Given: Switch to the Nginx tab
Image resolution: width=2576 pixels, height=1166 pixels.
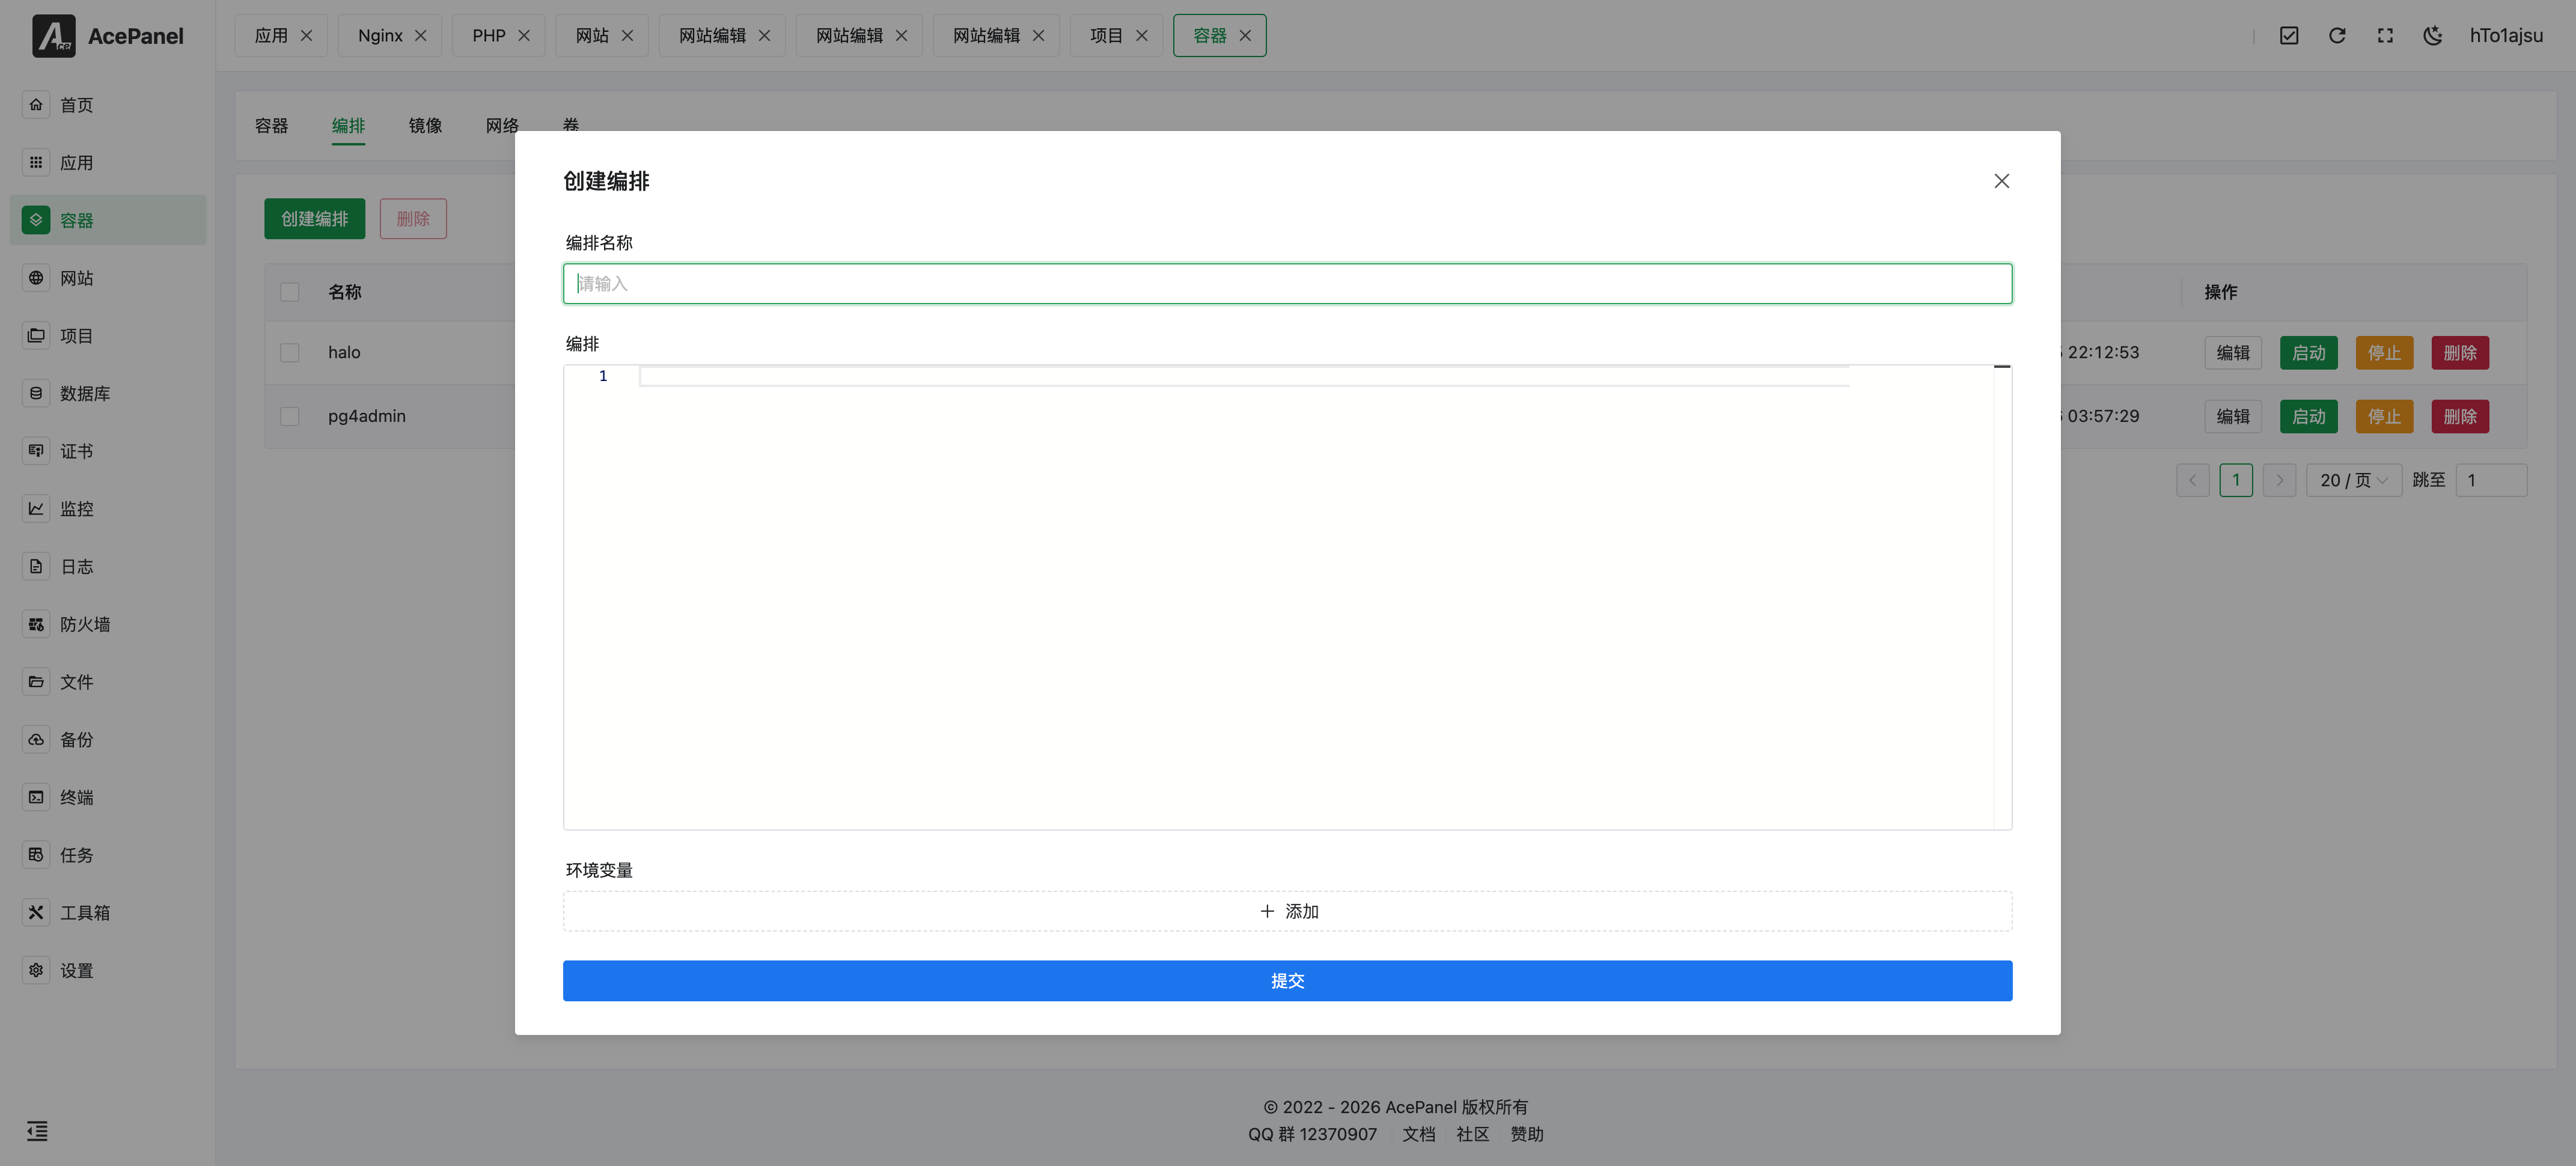Looking at the screenshot, I should 380,36.
